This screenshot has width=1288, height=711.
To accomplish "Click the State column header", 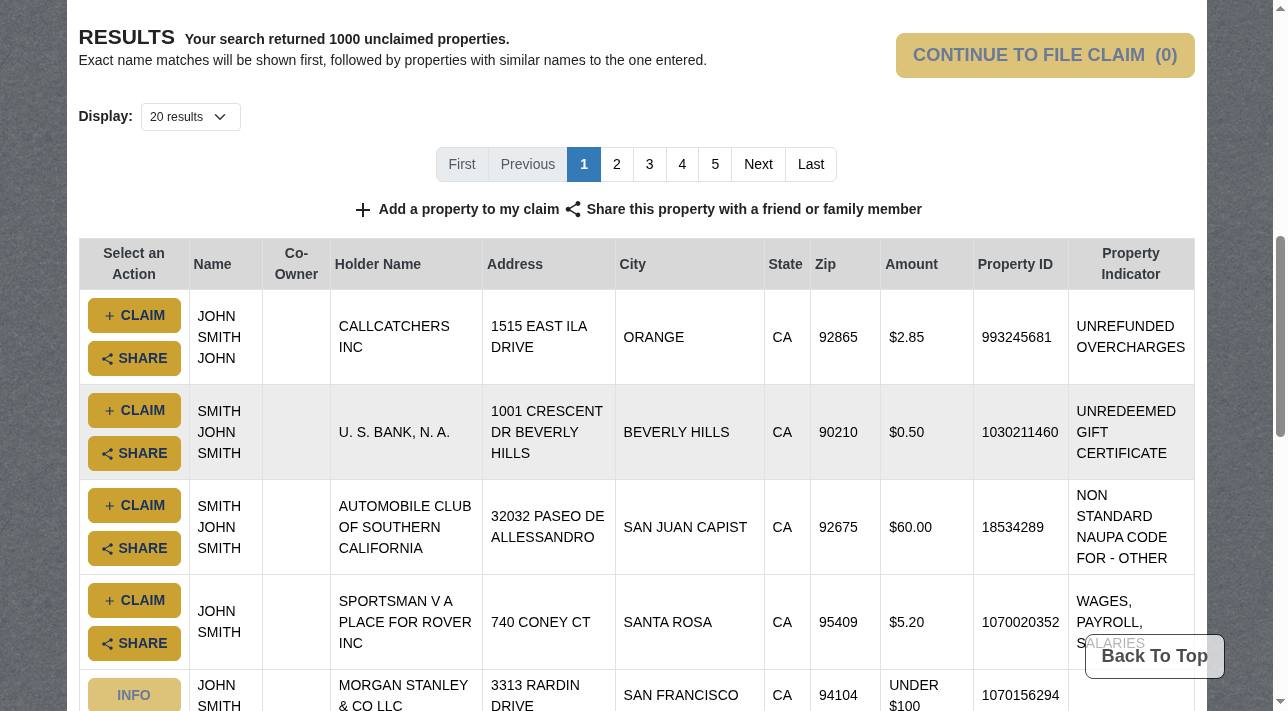I will 786,264.
